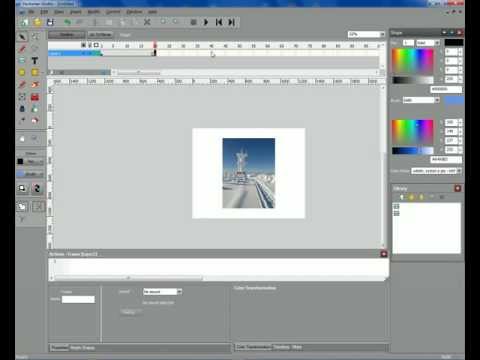The width and height of the screenshot is (480, 360).
Task: Click the stage vertical scrollbar
Action: pos(383,167)
